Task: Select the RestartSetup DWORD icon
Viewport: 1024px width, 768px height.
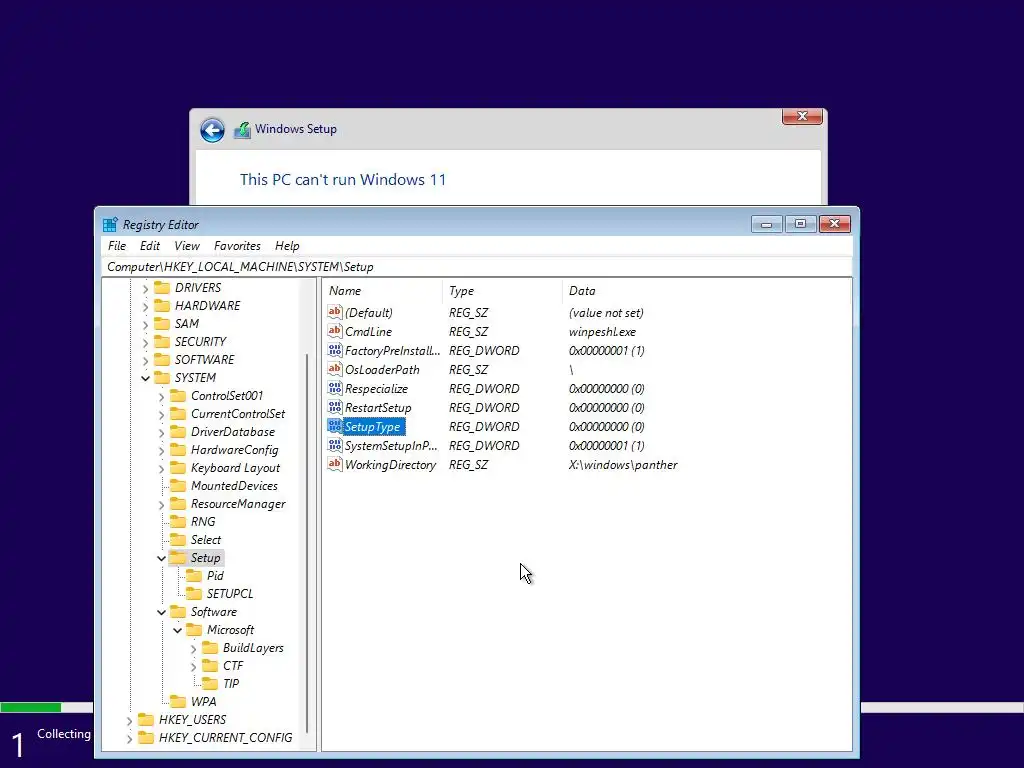Action: tap(334, 407)
